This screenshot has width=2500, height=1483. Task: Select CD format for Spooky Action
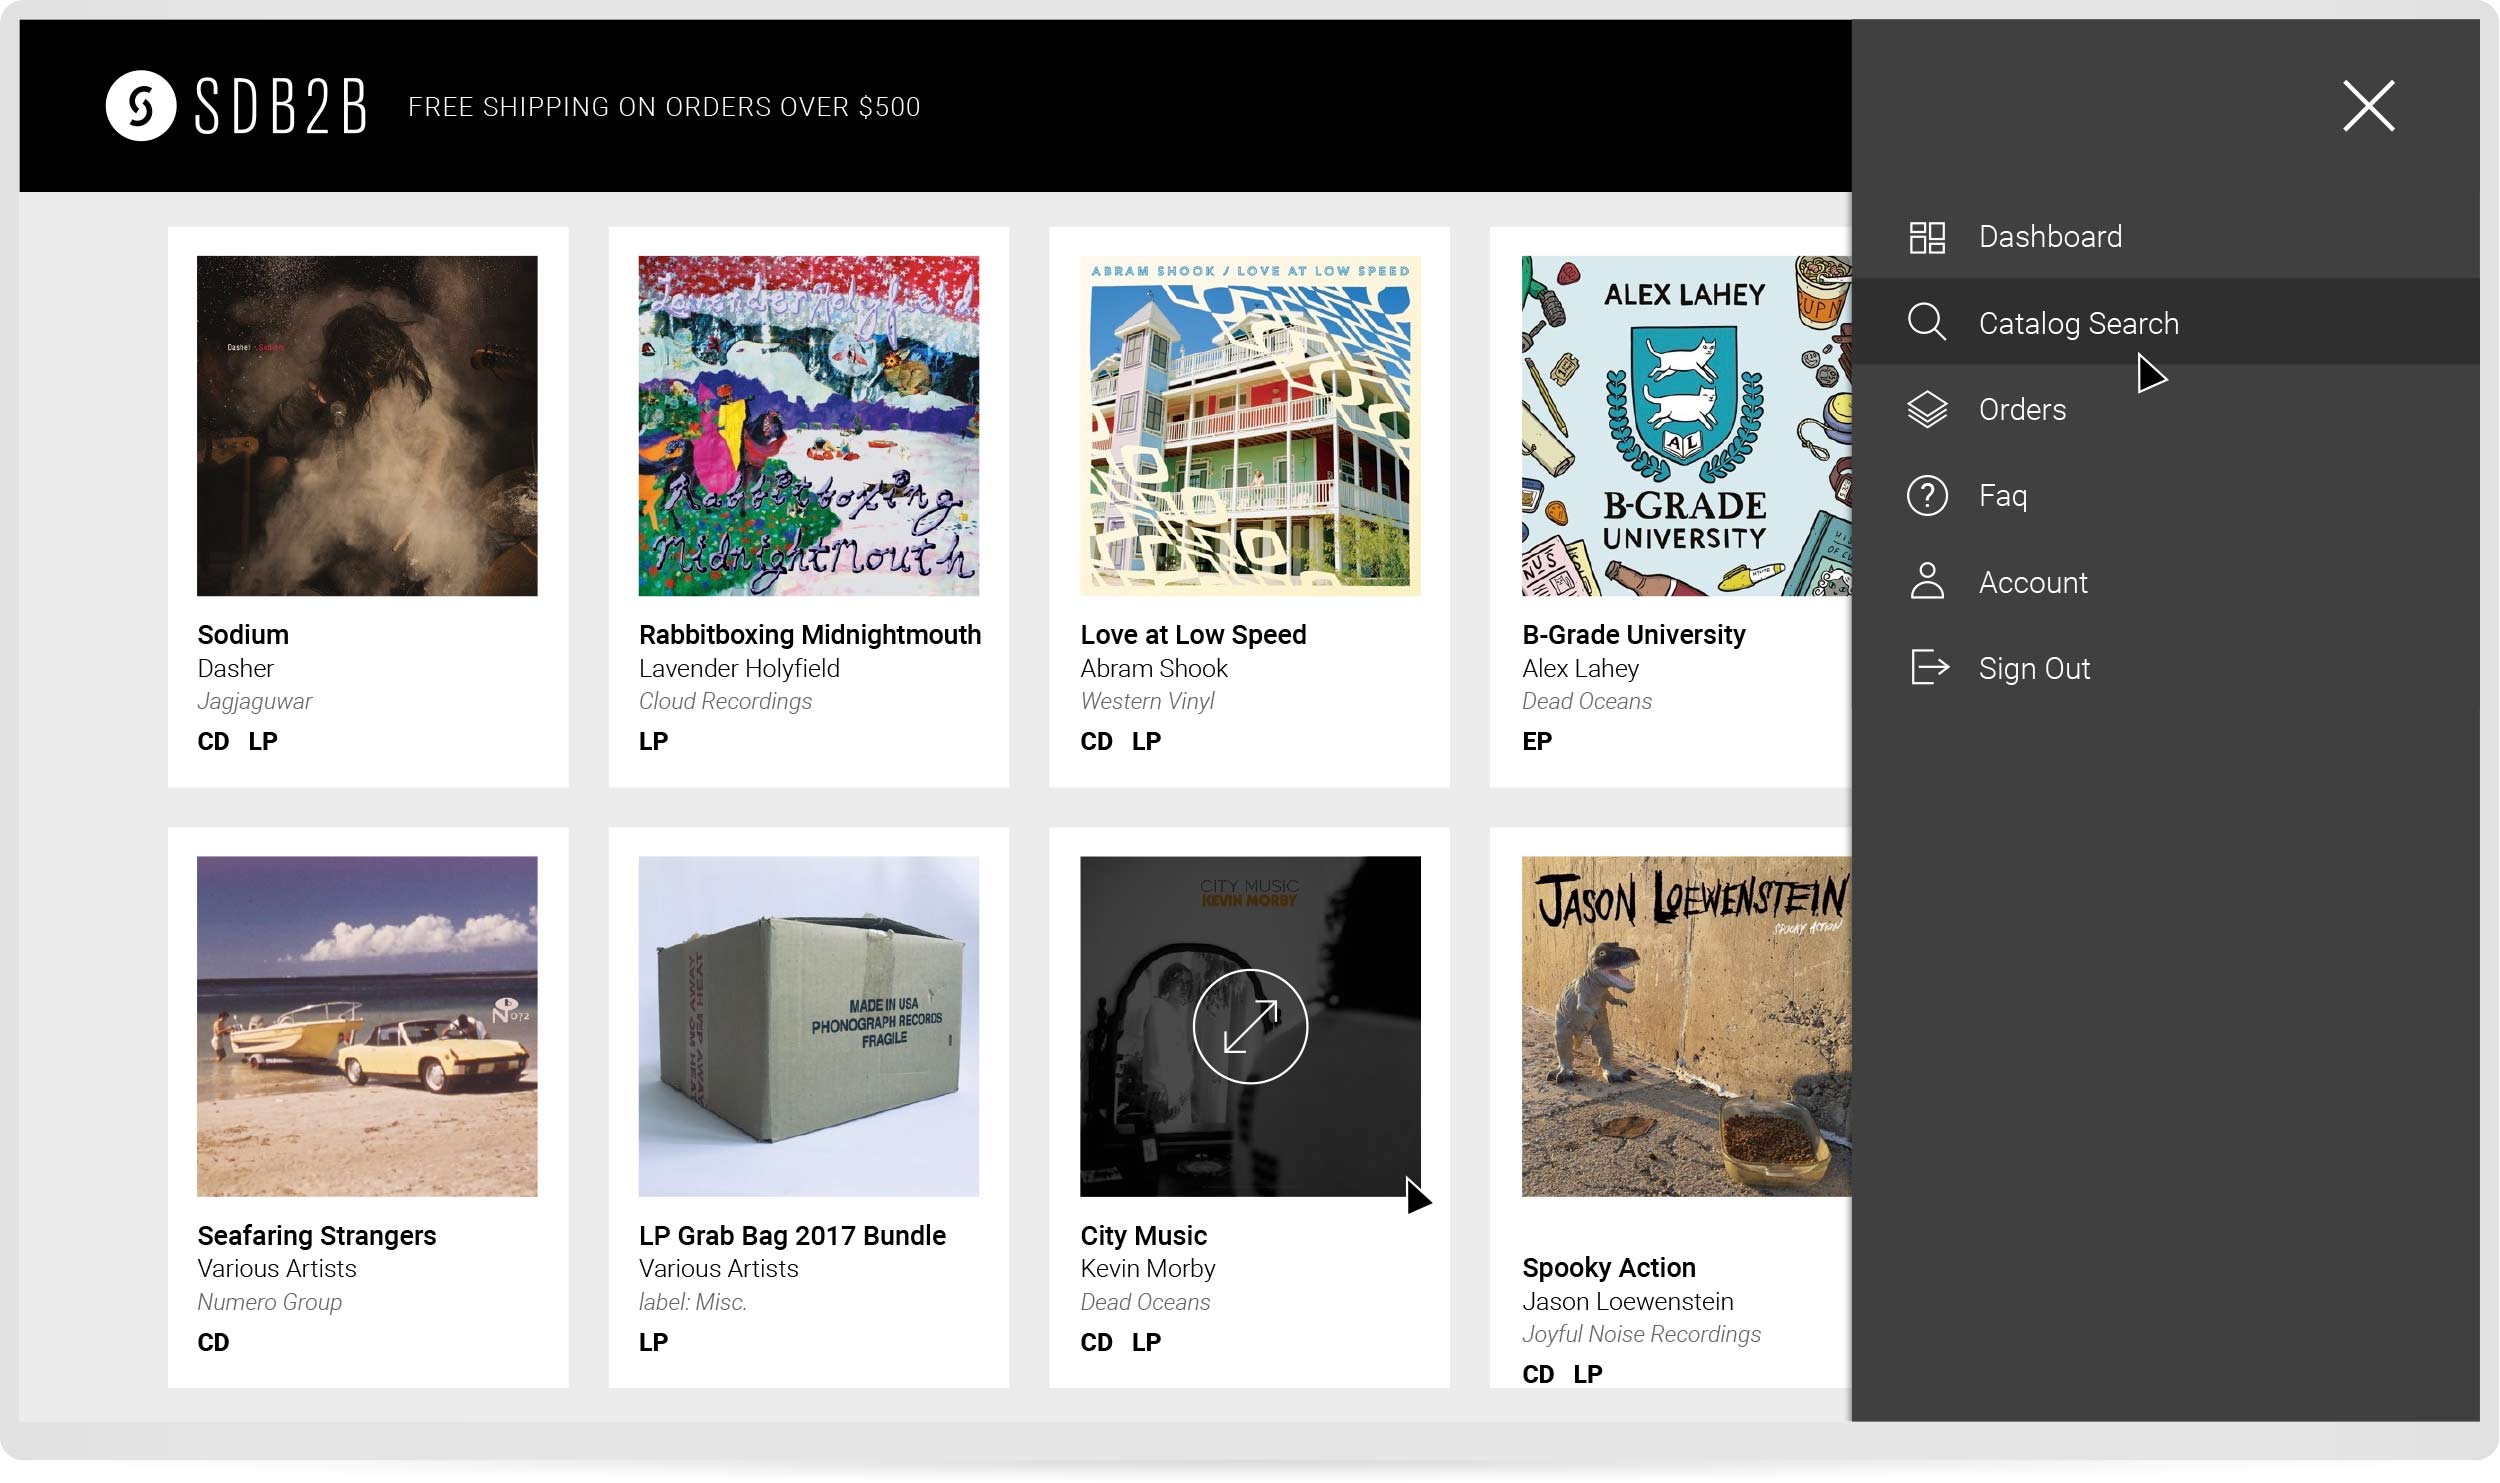[x=1538, y=1375]
